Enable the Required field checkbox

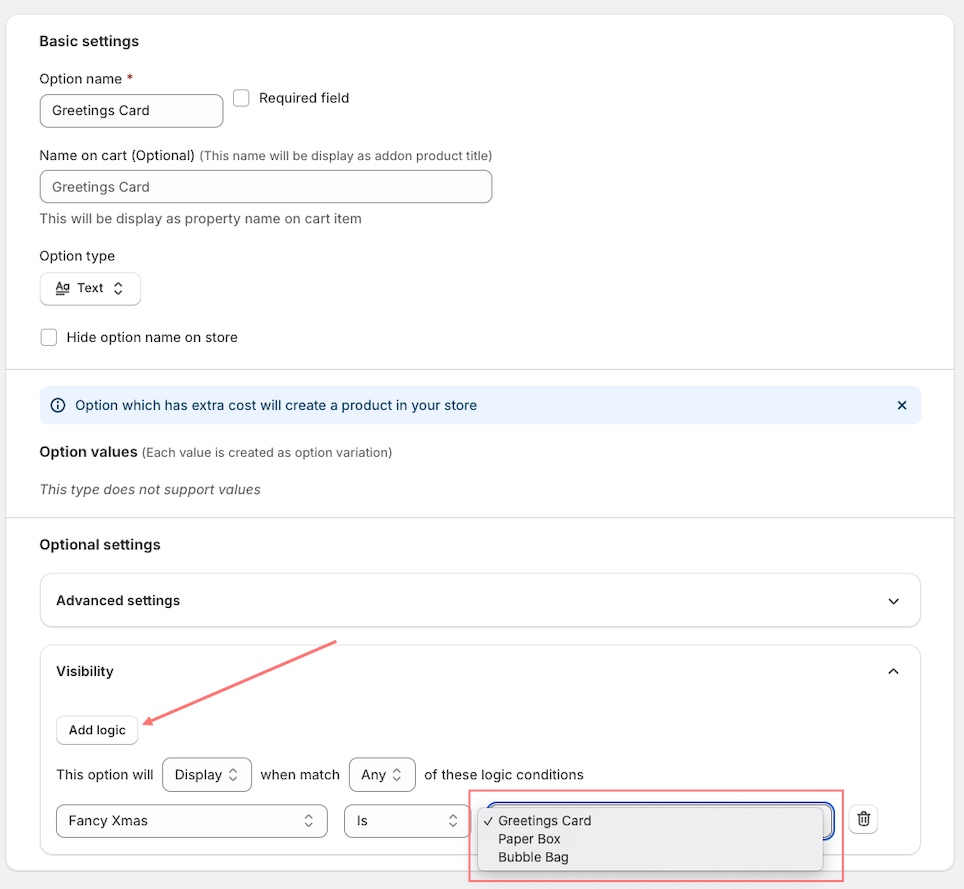241,98
